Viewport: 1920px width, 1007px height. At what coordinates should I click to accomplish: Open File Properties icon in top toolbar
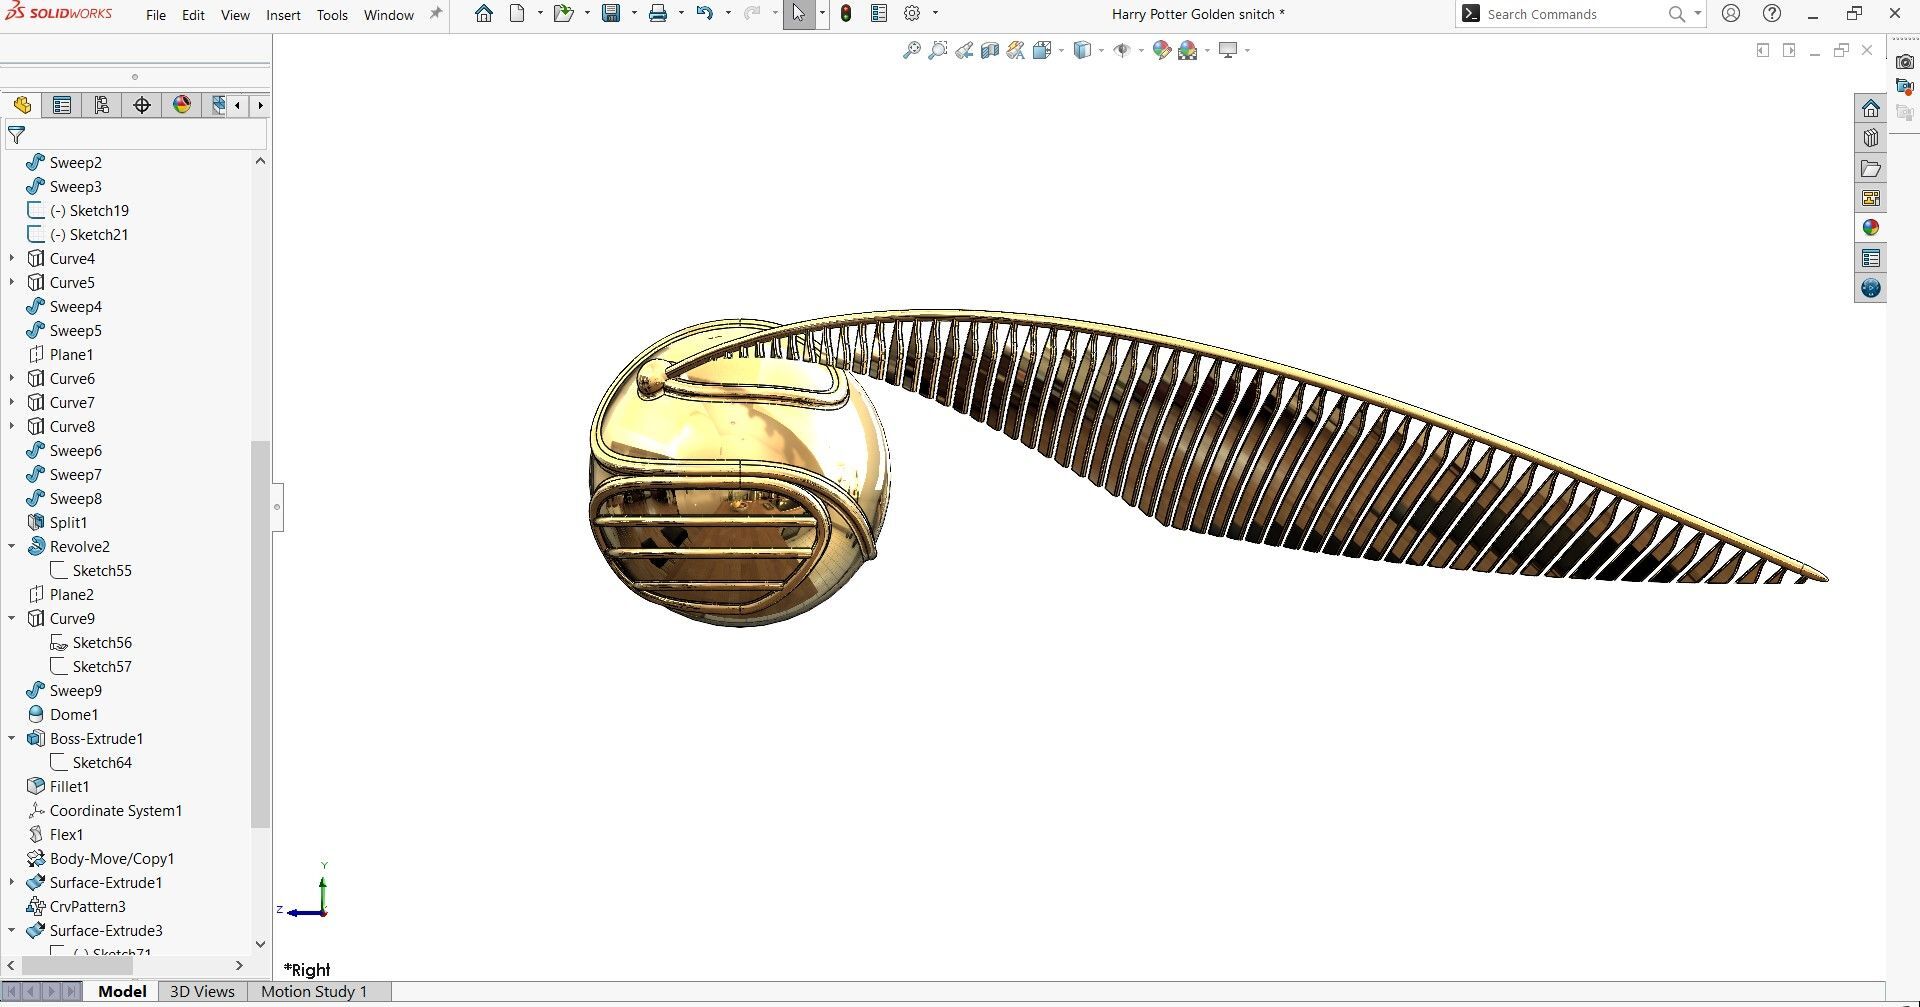coord(879,14)
